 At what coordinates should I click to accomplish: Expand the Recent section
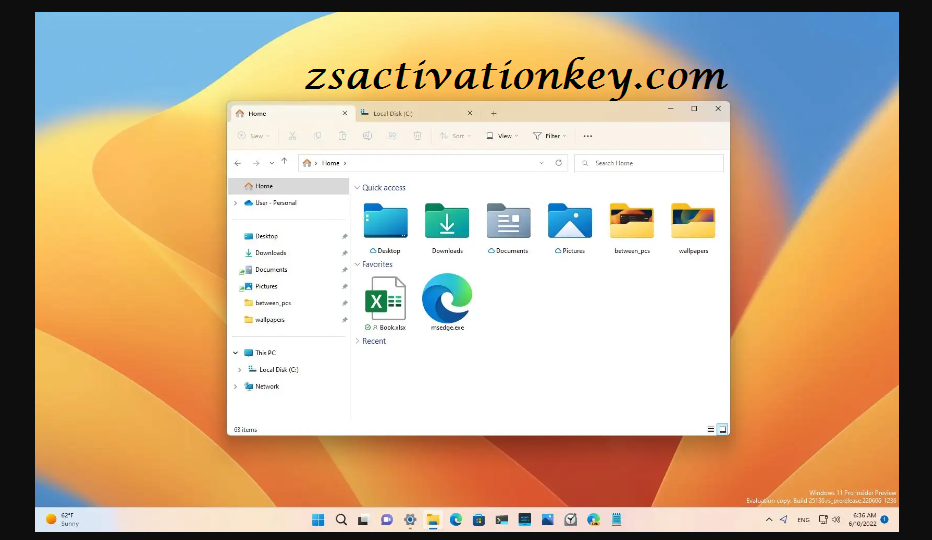[357, 341]
